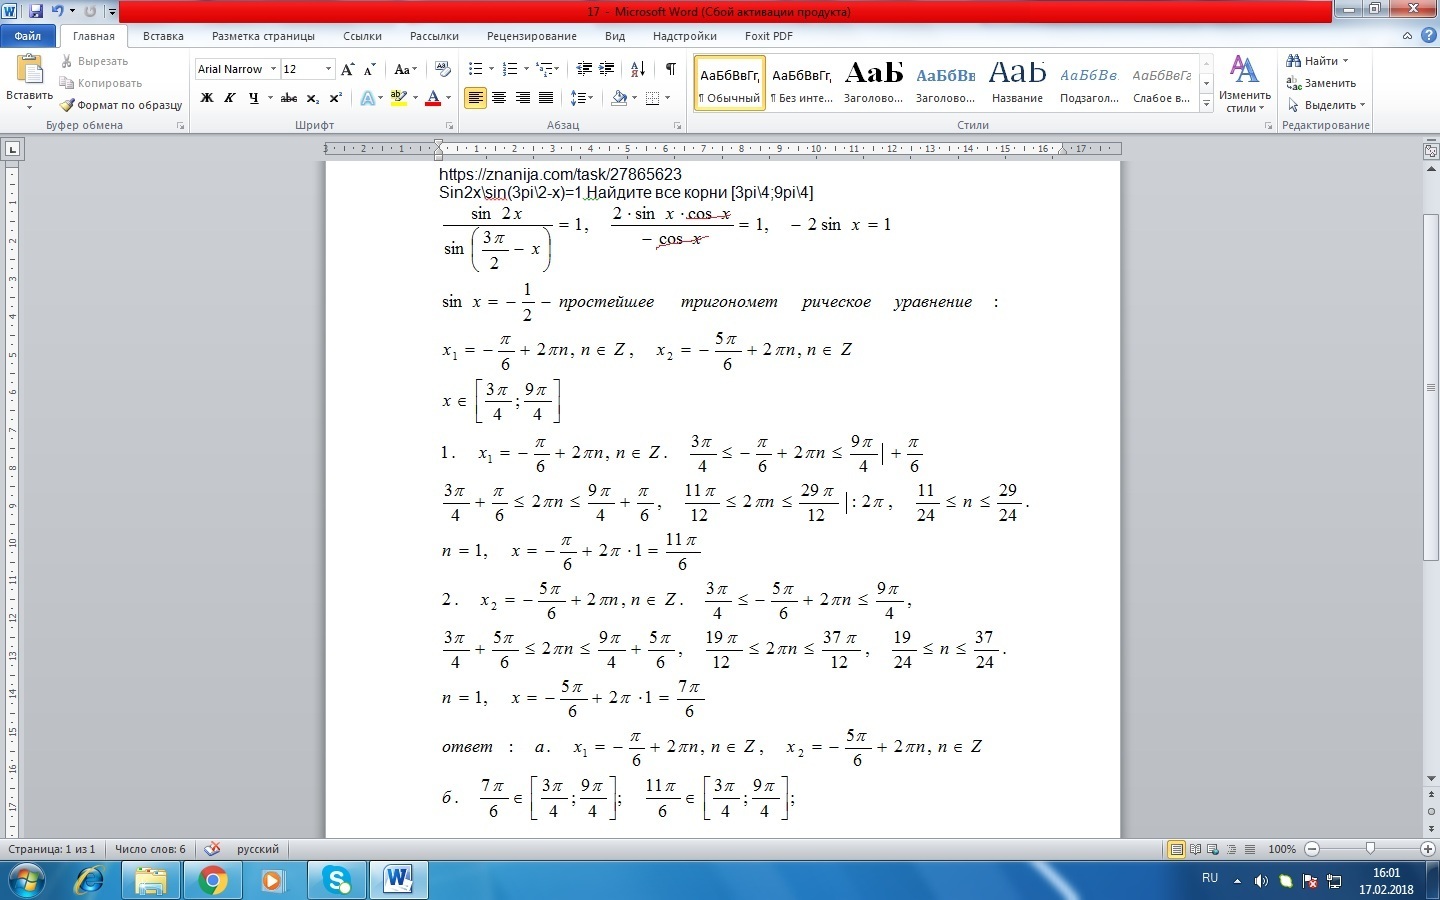The image size is (1440, 900).
Task: Click the Sort (А-Я) icon
Action: click(638, 69)
